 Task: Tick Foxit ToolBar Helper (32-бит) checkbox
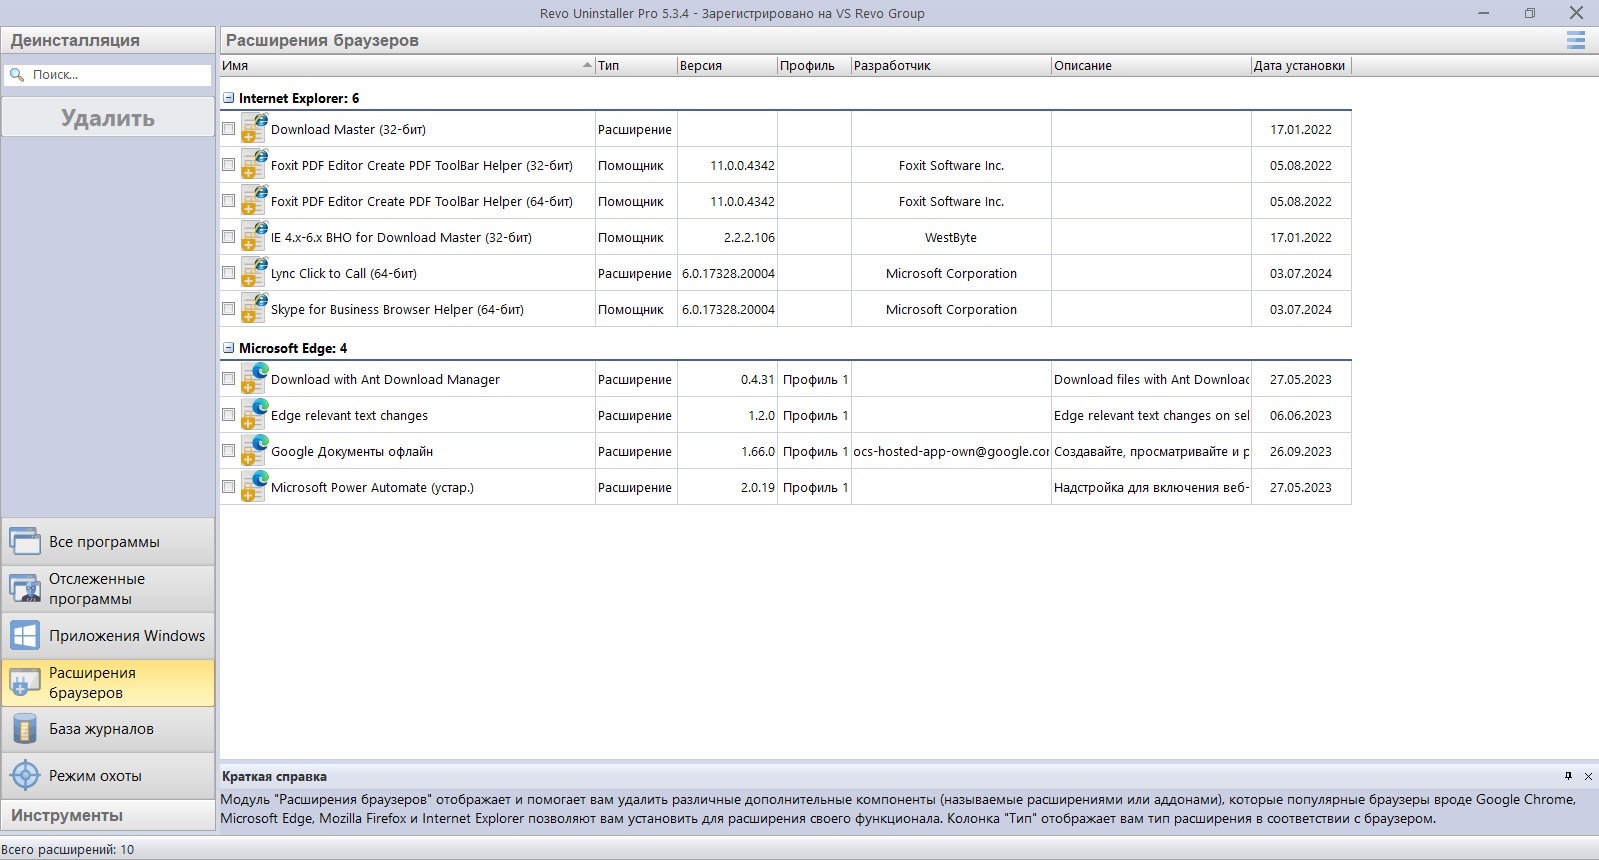229,165
